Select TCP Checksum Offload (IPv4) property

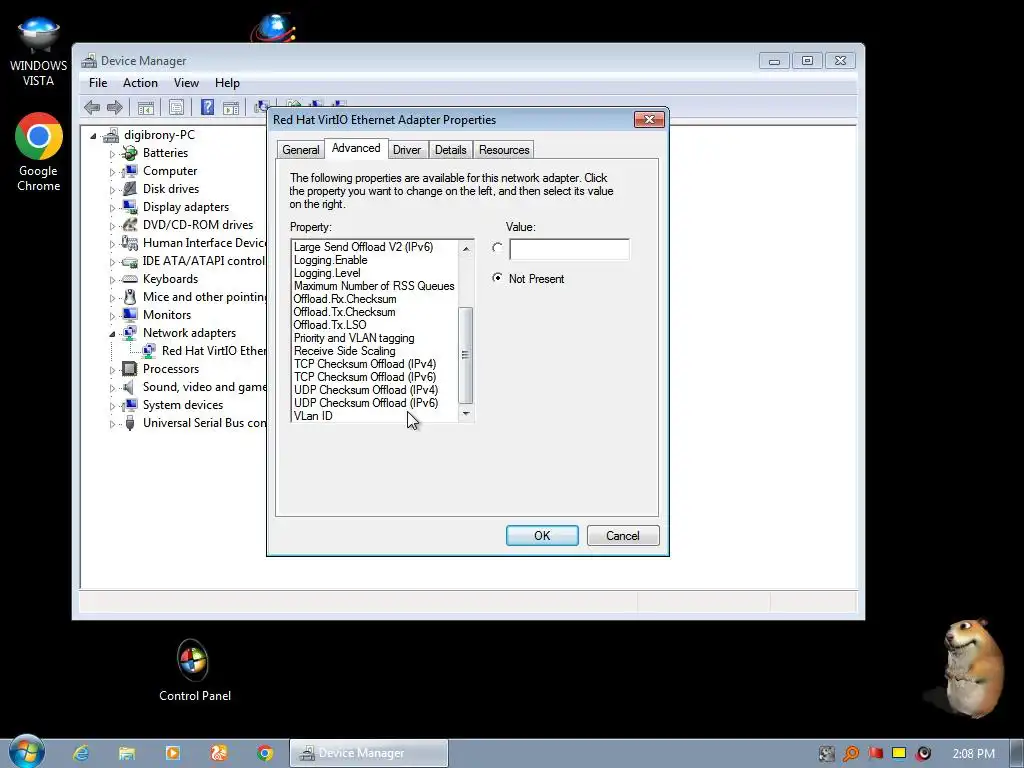(x=365, y=364)
